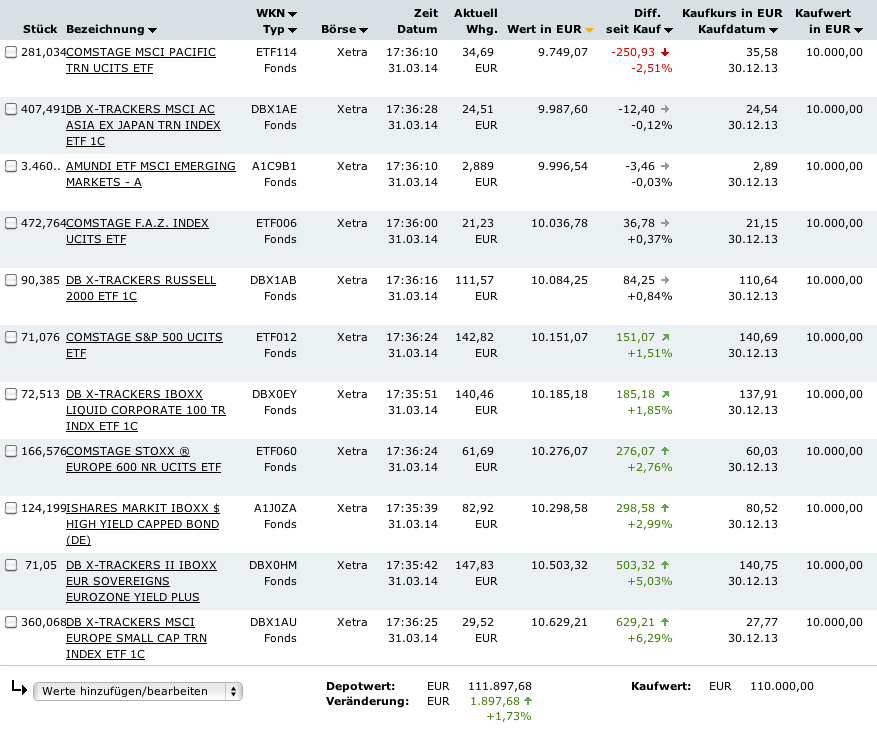
Task: Click Depotwert amount 111.897,68
Action: point(500,686)
